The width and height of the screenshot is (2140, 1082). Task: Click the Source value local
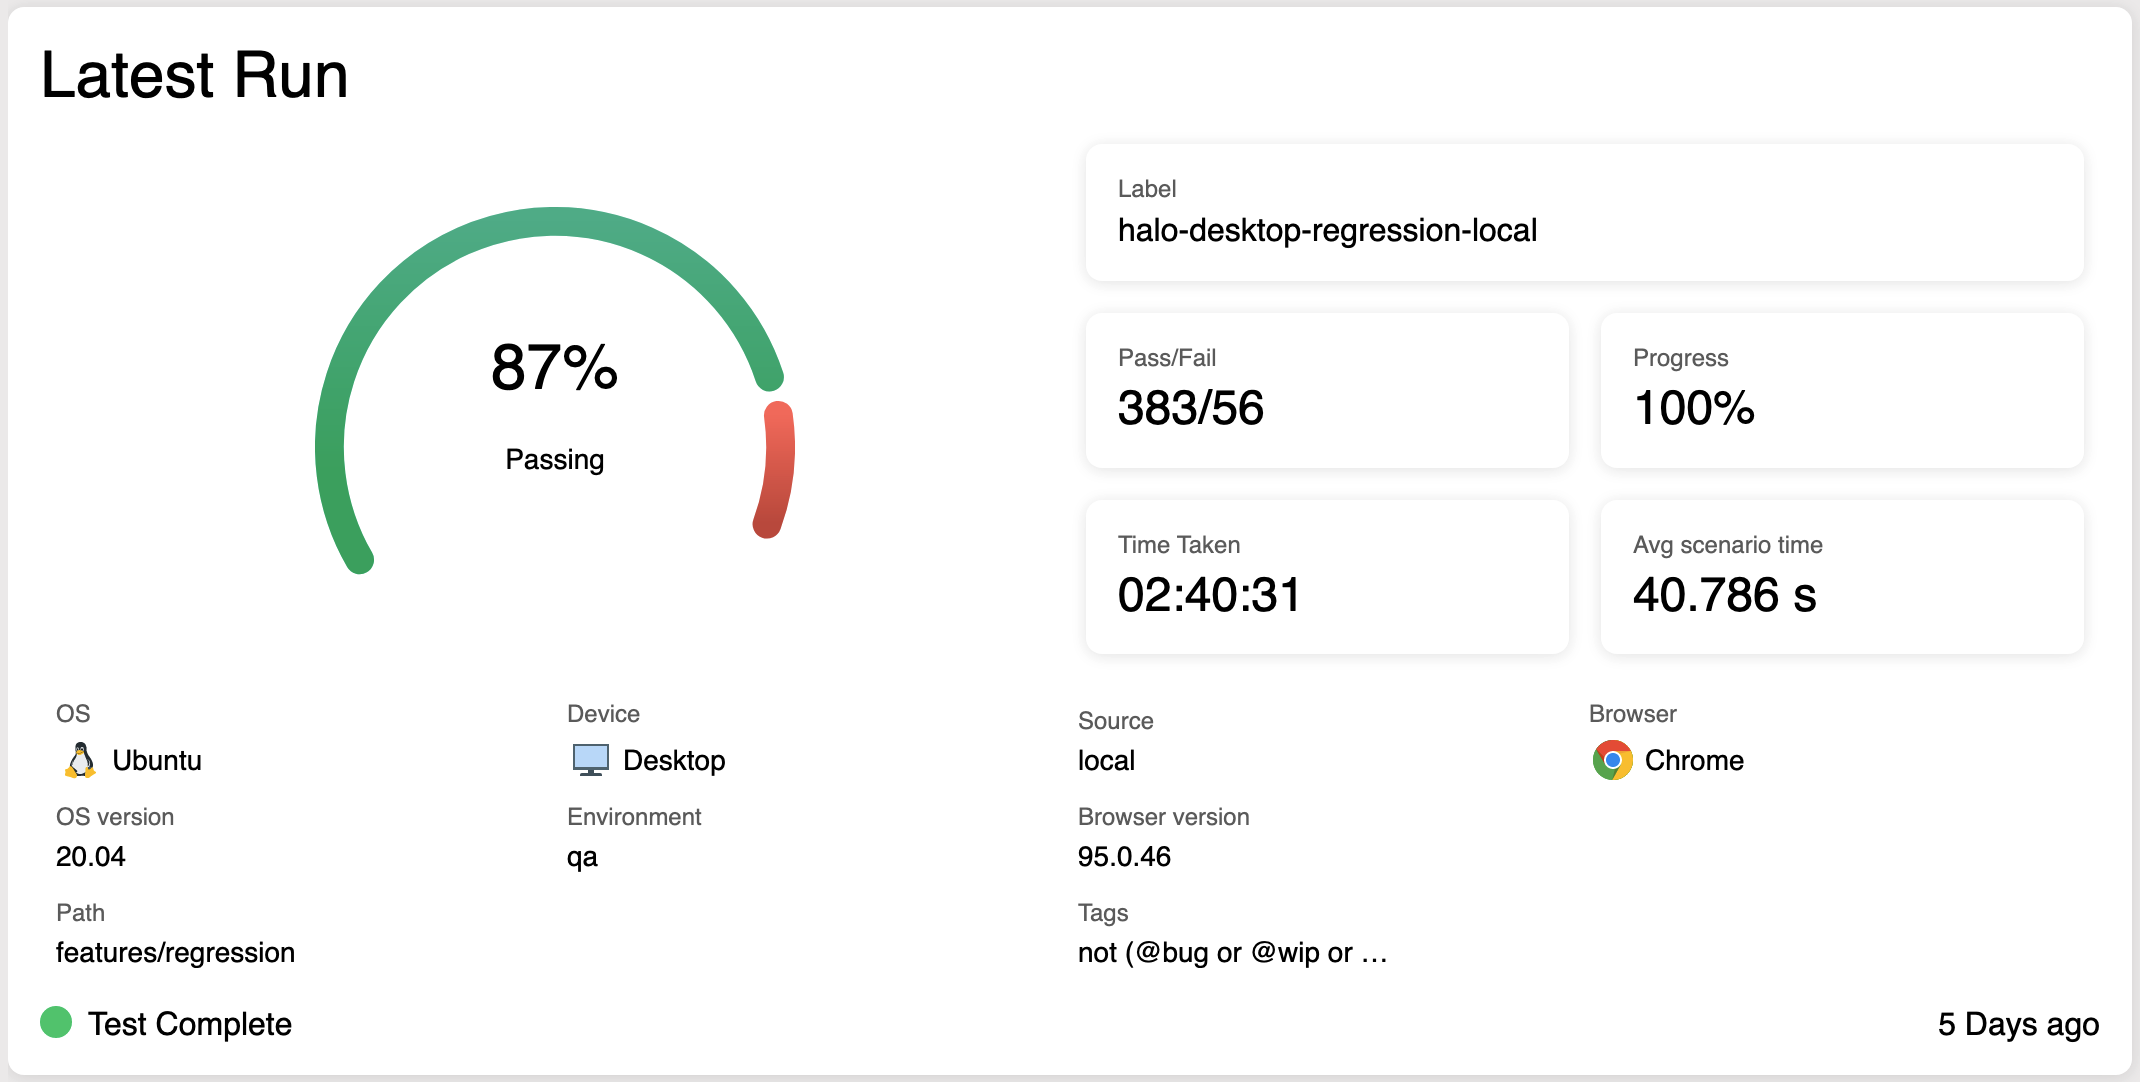1106,761
